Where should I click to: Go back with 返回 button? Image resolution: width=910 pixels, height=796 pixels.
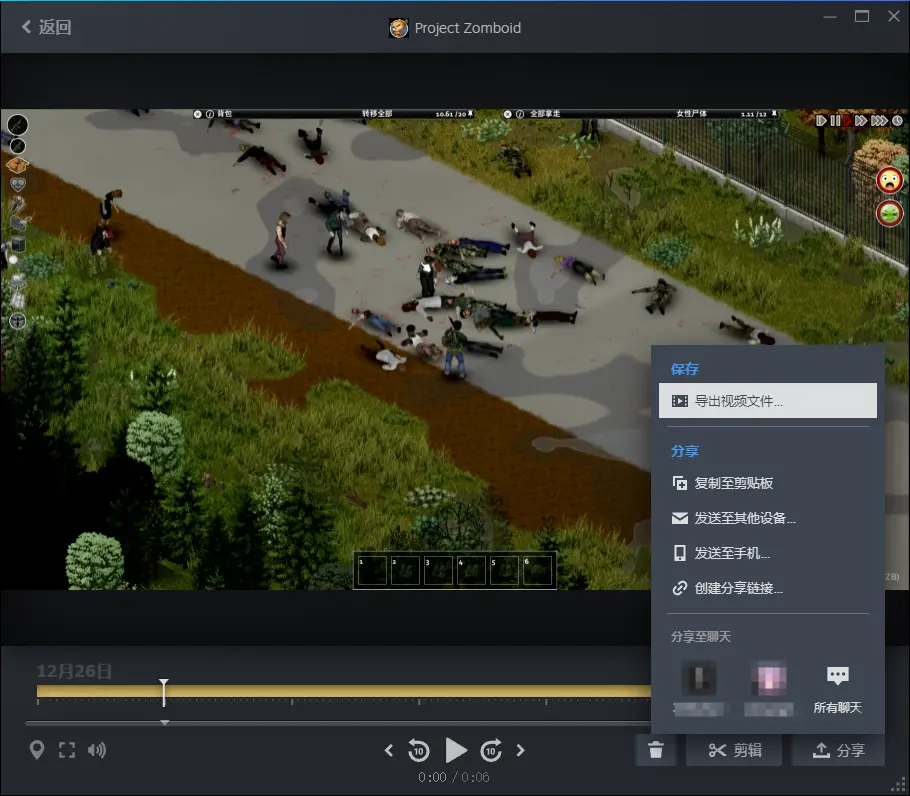coord(46,27)
